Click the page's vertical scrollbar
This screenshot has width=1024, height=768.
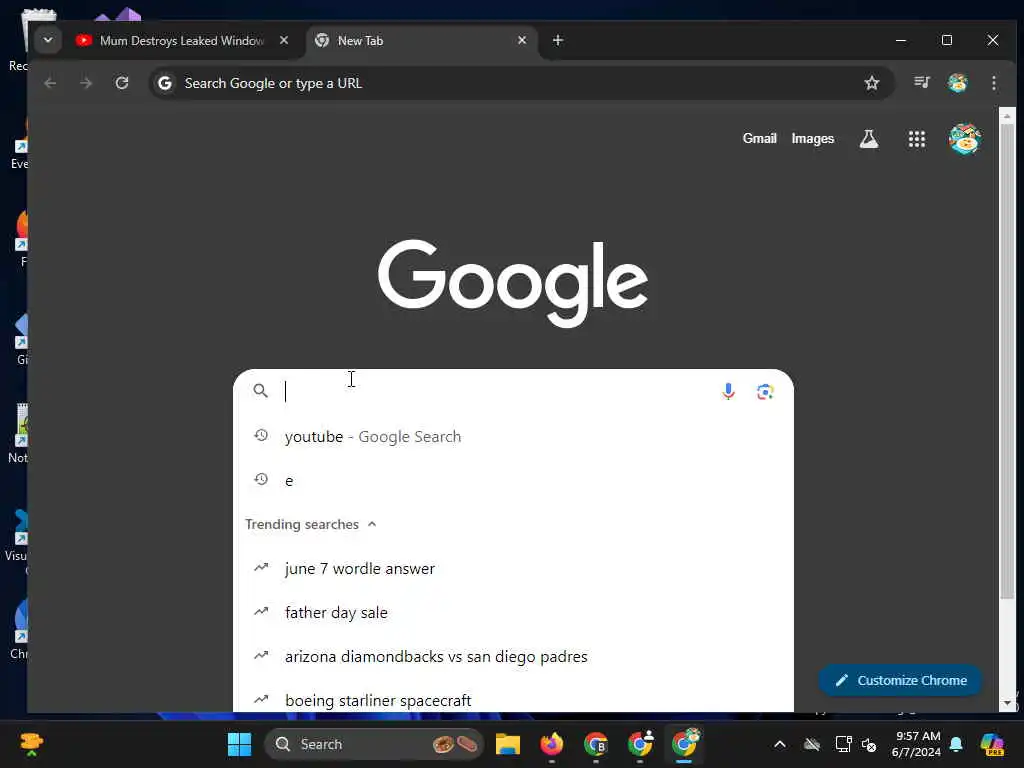(1007, 360)
